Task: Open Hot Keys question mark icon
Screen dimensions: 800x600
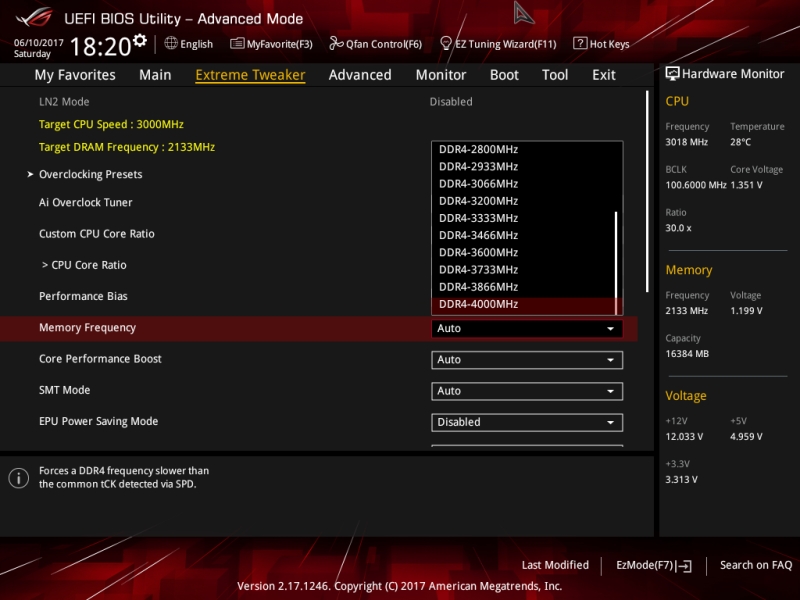Action: (580, 43)
